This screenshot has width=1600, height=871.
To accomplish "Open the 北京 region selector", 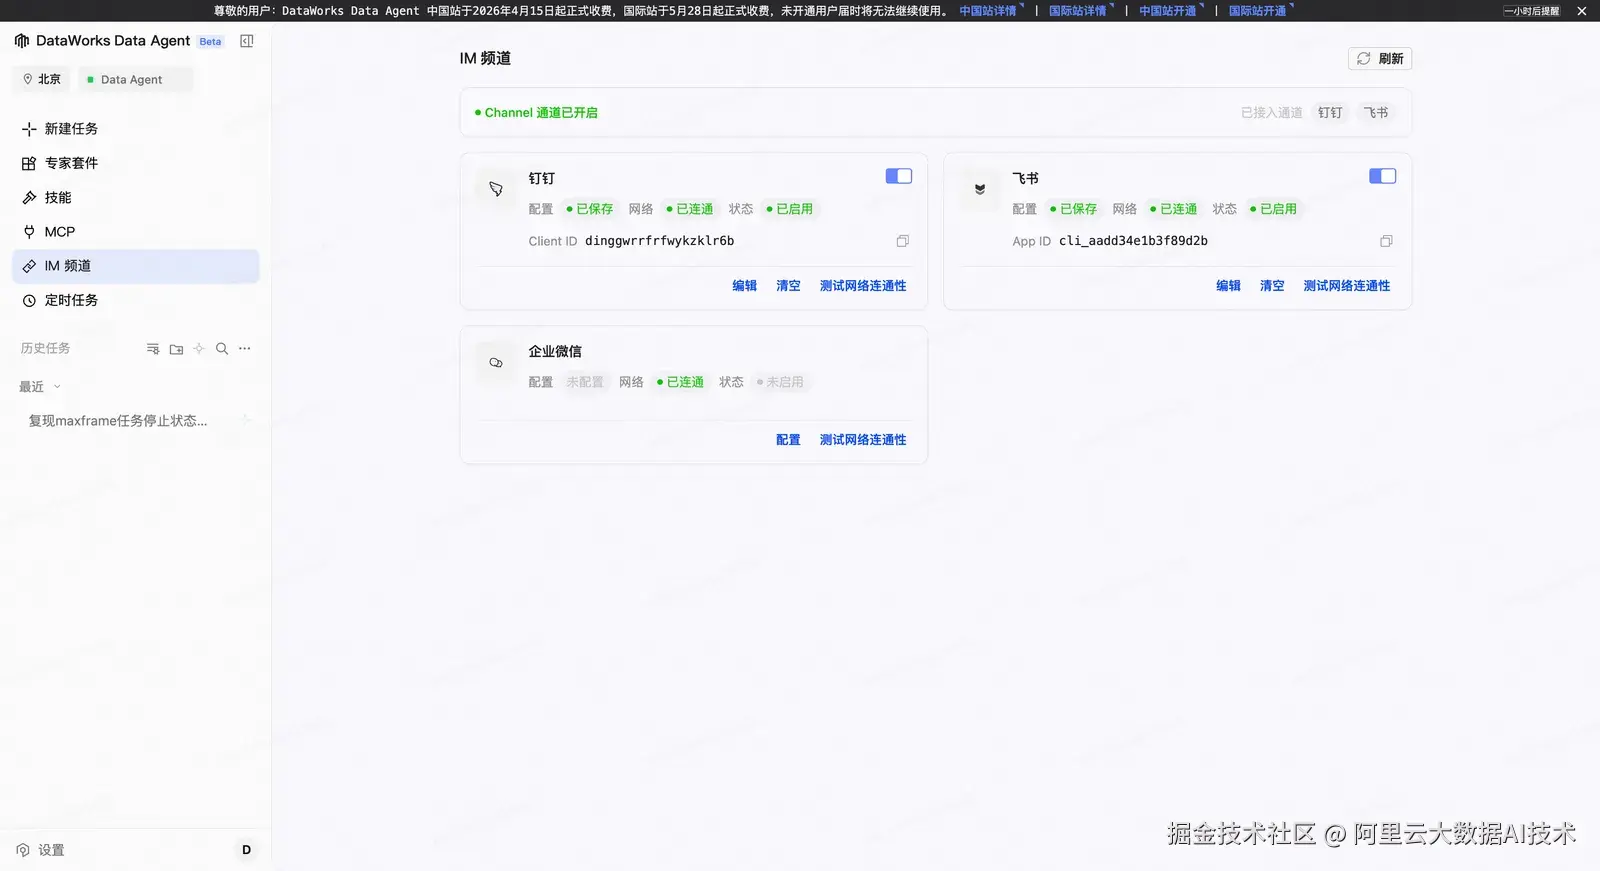I will click(42, 79).
